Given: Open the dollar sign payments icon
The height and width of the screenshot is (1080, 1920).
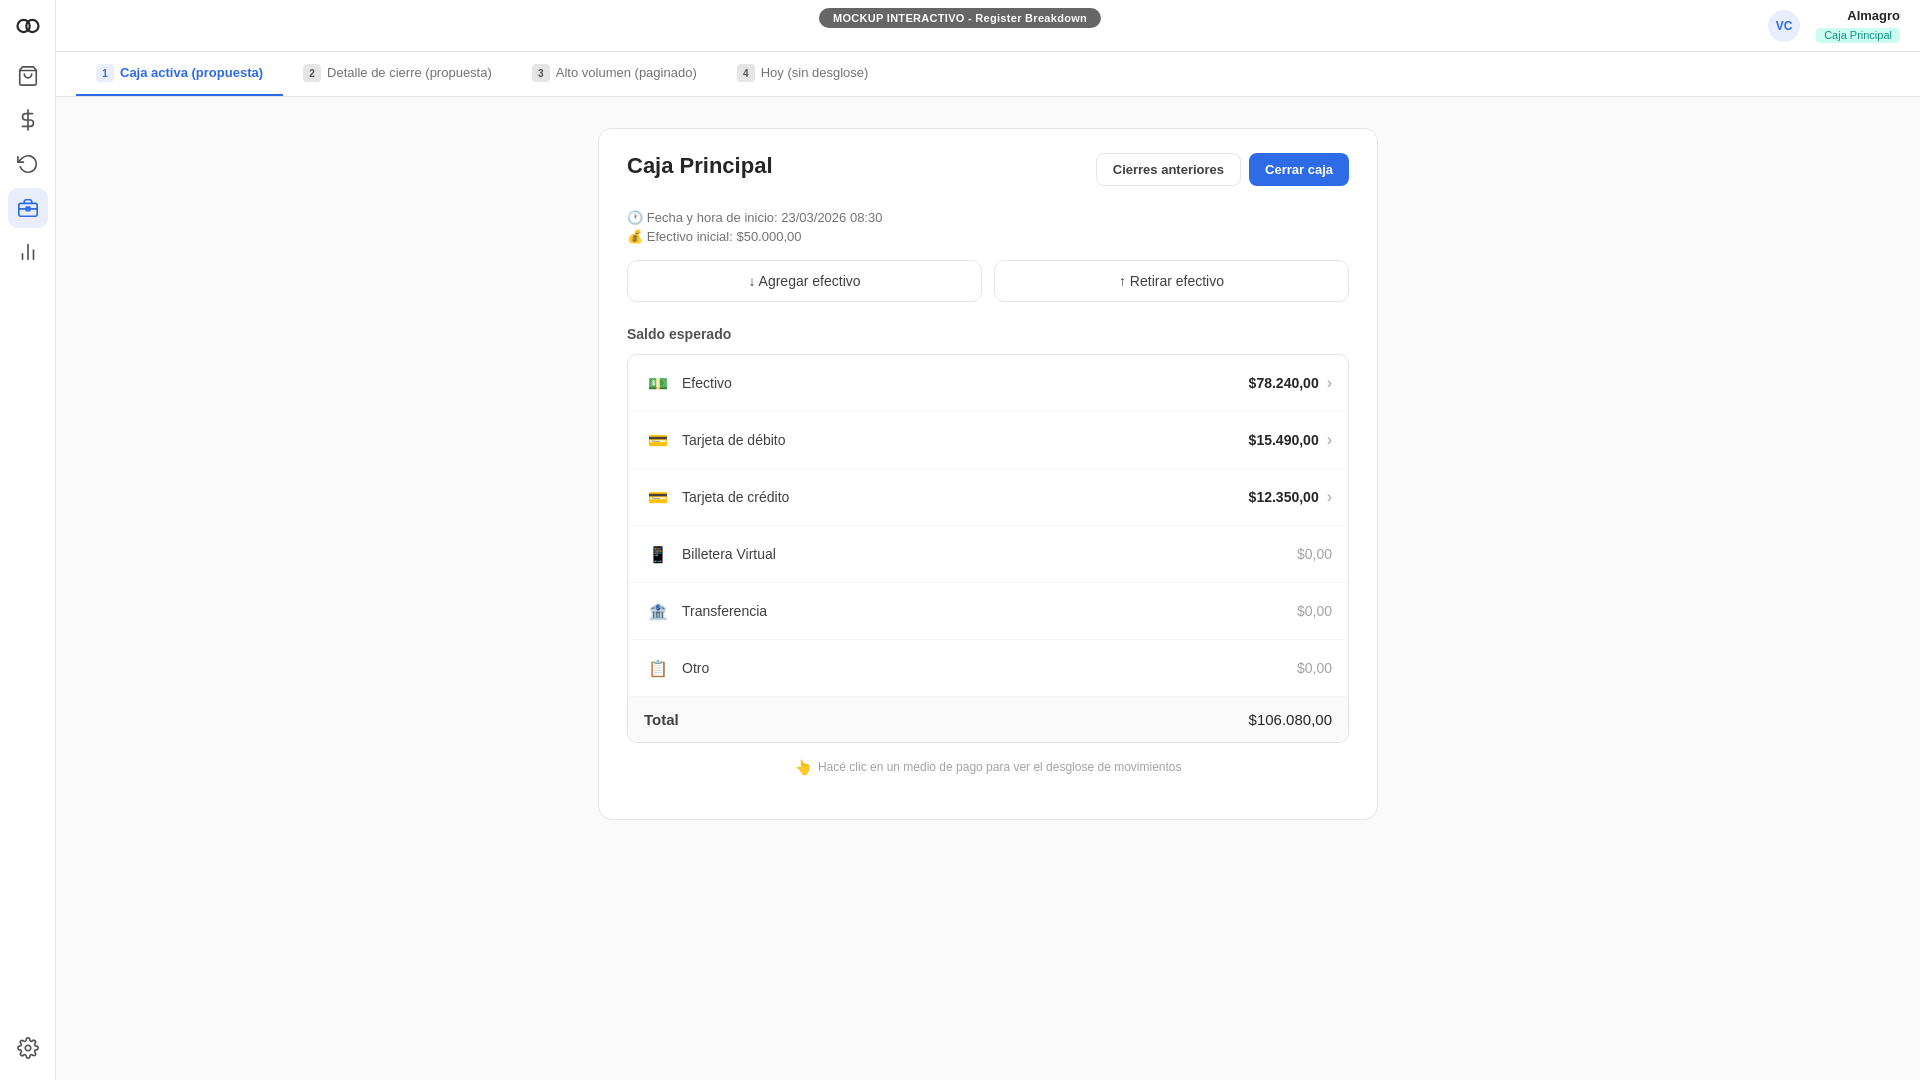Looking at the screenshot, I should (28, 120).
